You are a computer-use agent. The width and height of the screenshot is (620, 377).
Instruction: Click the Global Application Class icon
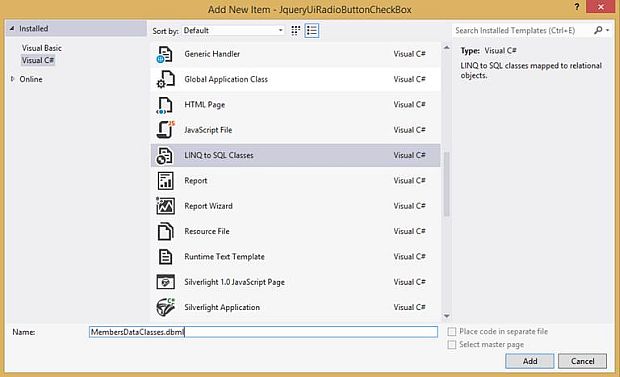click(x=165, y=79)
